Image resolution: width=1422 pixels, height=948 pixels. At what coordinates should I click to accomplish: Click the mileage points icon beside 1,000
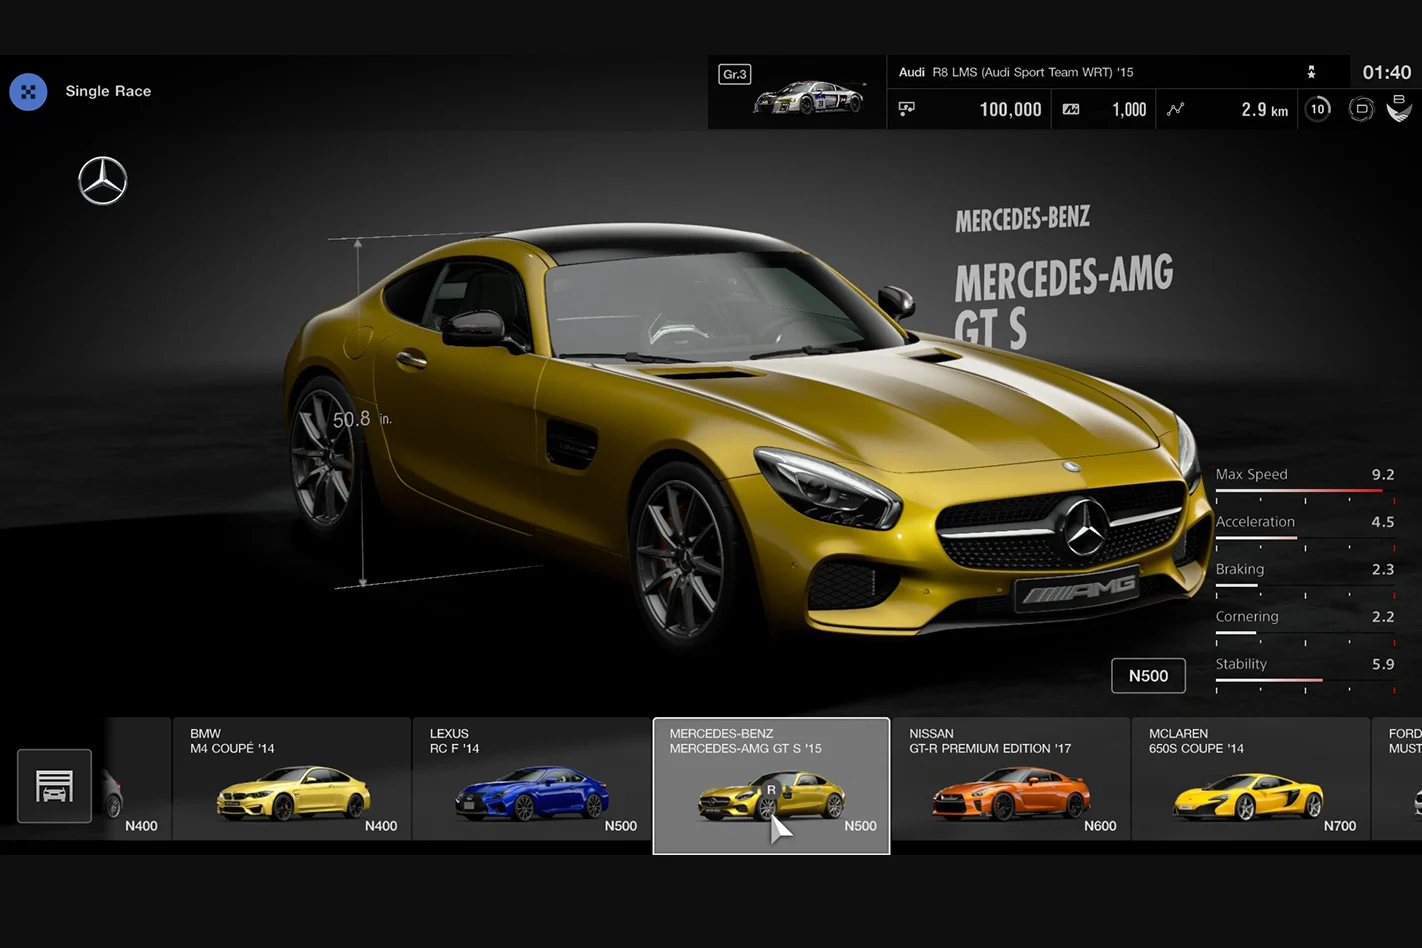point(1071,110)
